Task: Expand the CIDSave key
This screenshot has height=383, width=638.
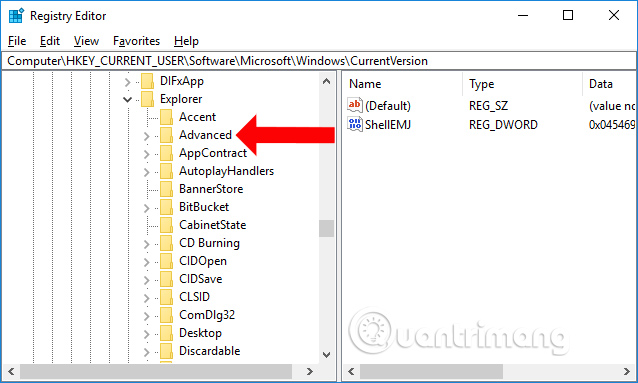Action: point(146,280)
